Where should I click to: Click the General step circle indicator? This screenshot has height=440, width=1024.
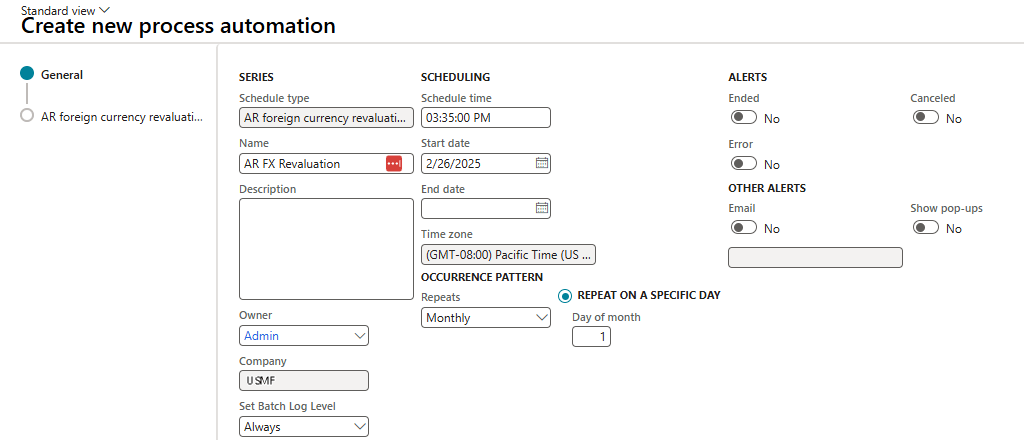click(27, 74)
